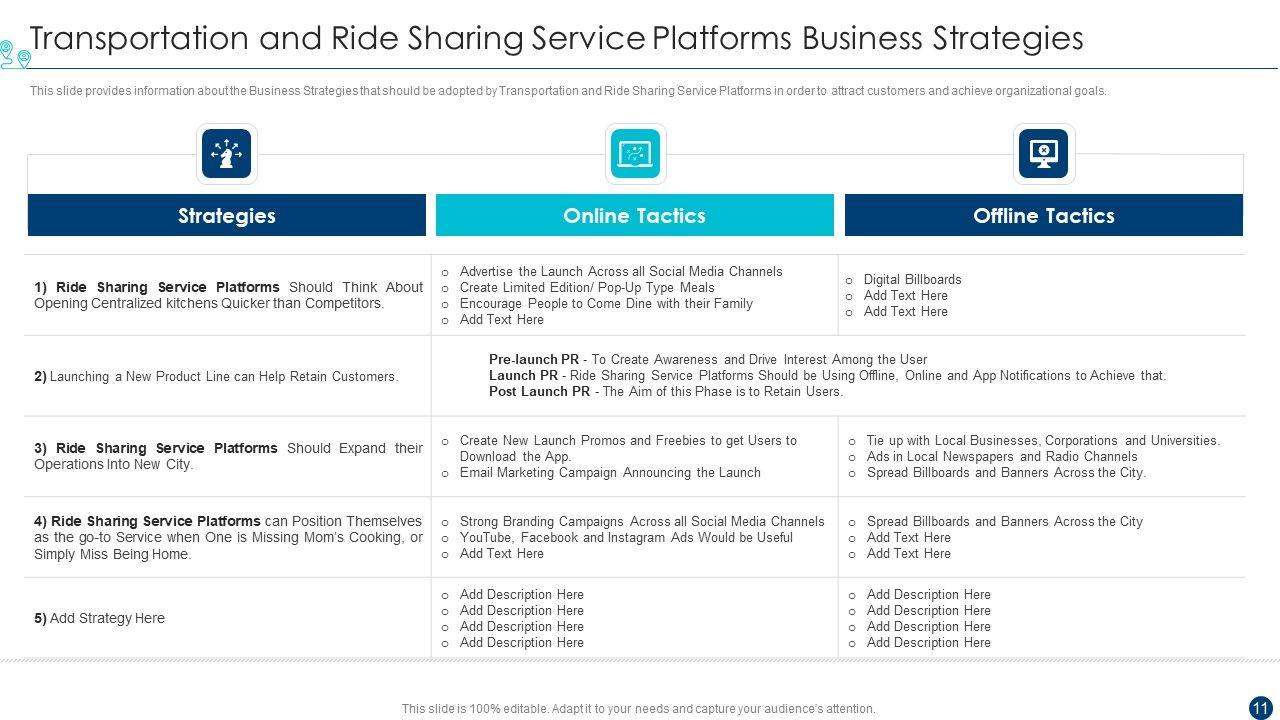Select strategy 1 about opening centralized kitchens
1280x720 pixels.
click(x=228, y=295)
